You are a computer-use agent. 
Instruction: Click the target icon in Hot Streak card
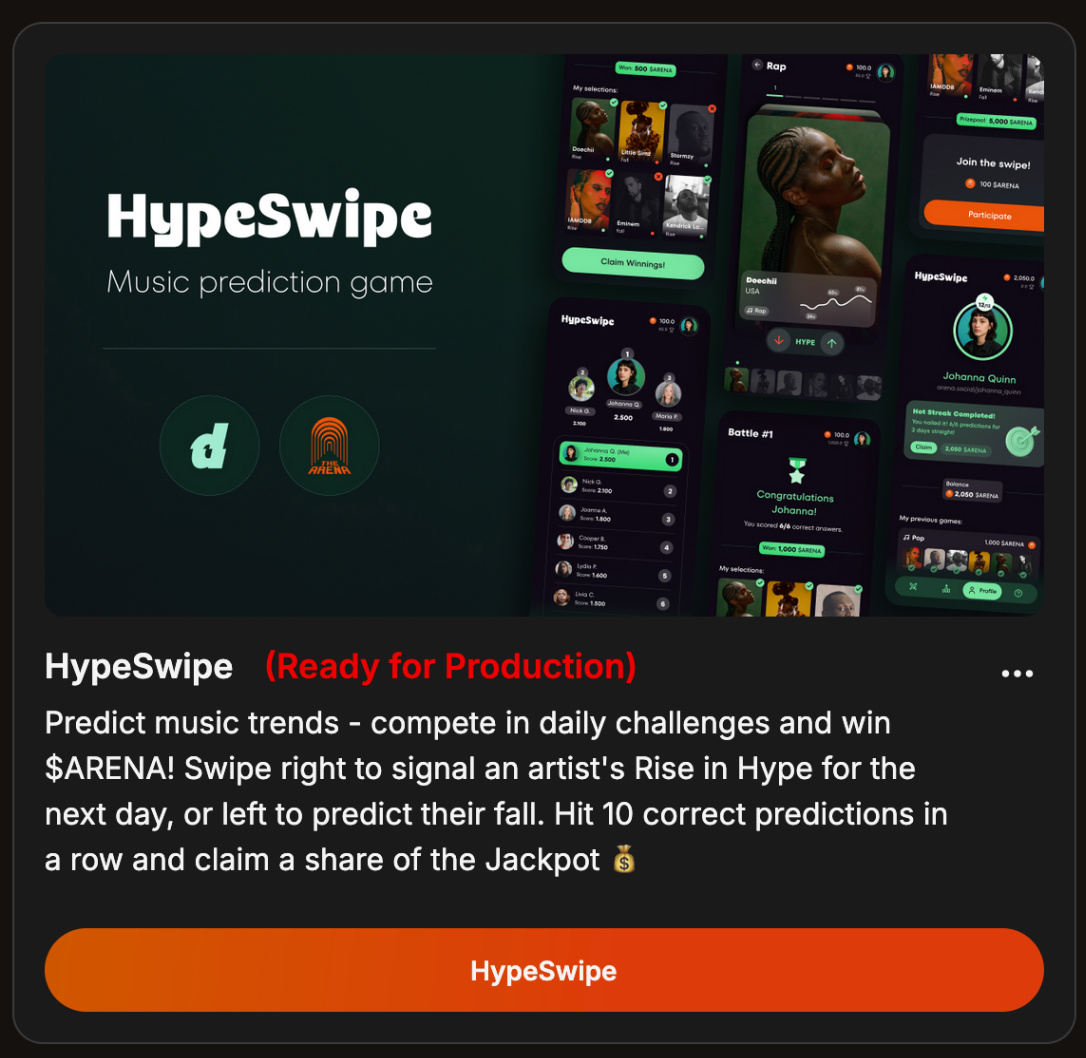pyautogui.click(x=1021, y=440)
